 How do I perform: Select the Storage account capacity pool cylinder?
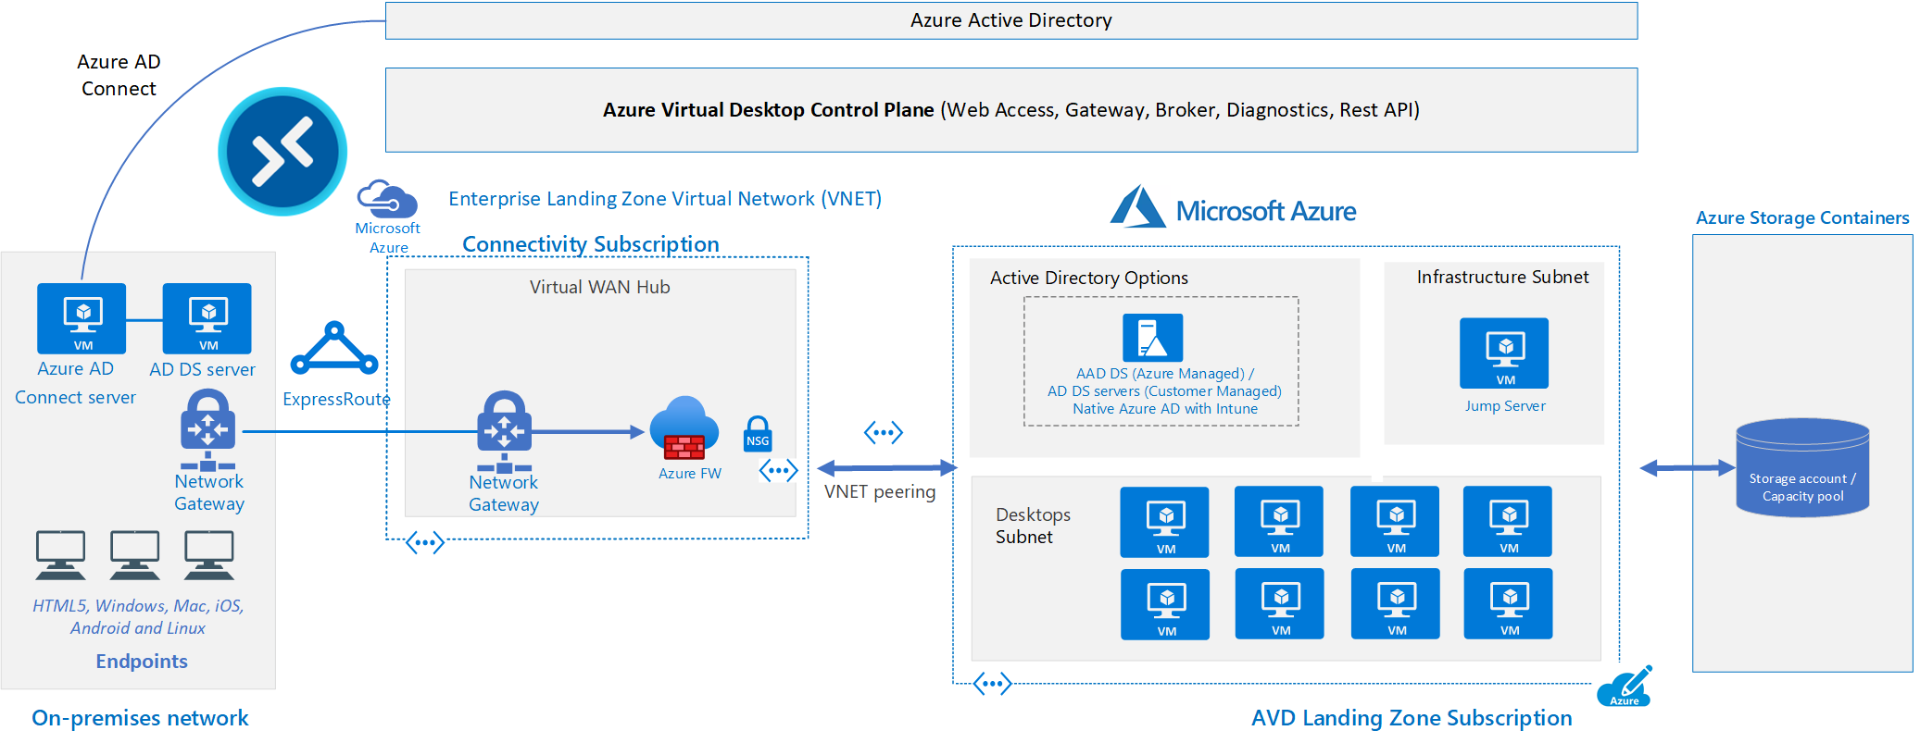tap(1802, 467)
